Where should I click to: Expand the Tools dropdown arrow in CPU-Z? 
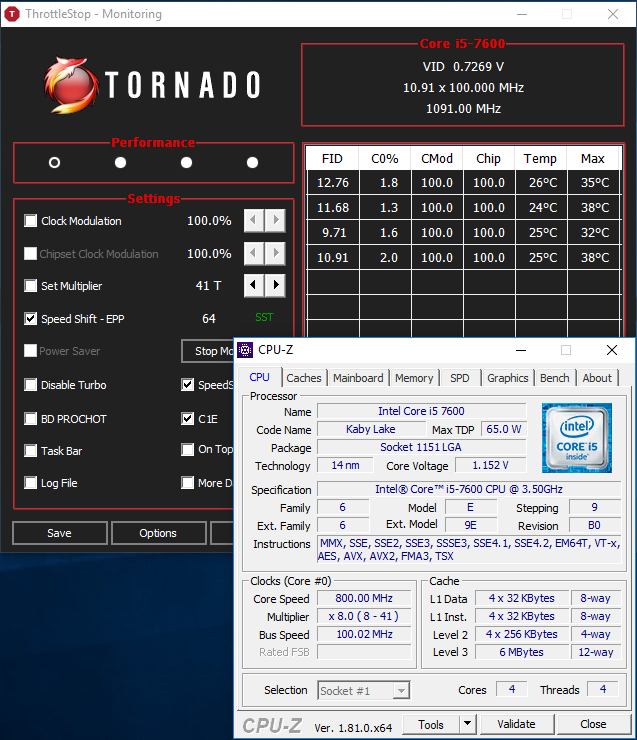467,723
